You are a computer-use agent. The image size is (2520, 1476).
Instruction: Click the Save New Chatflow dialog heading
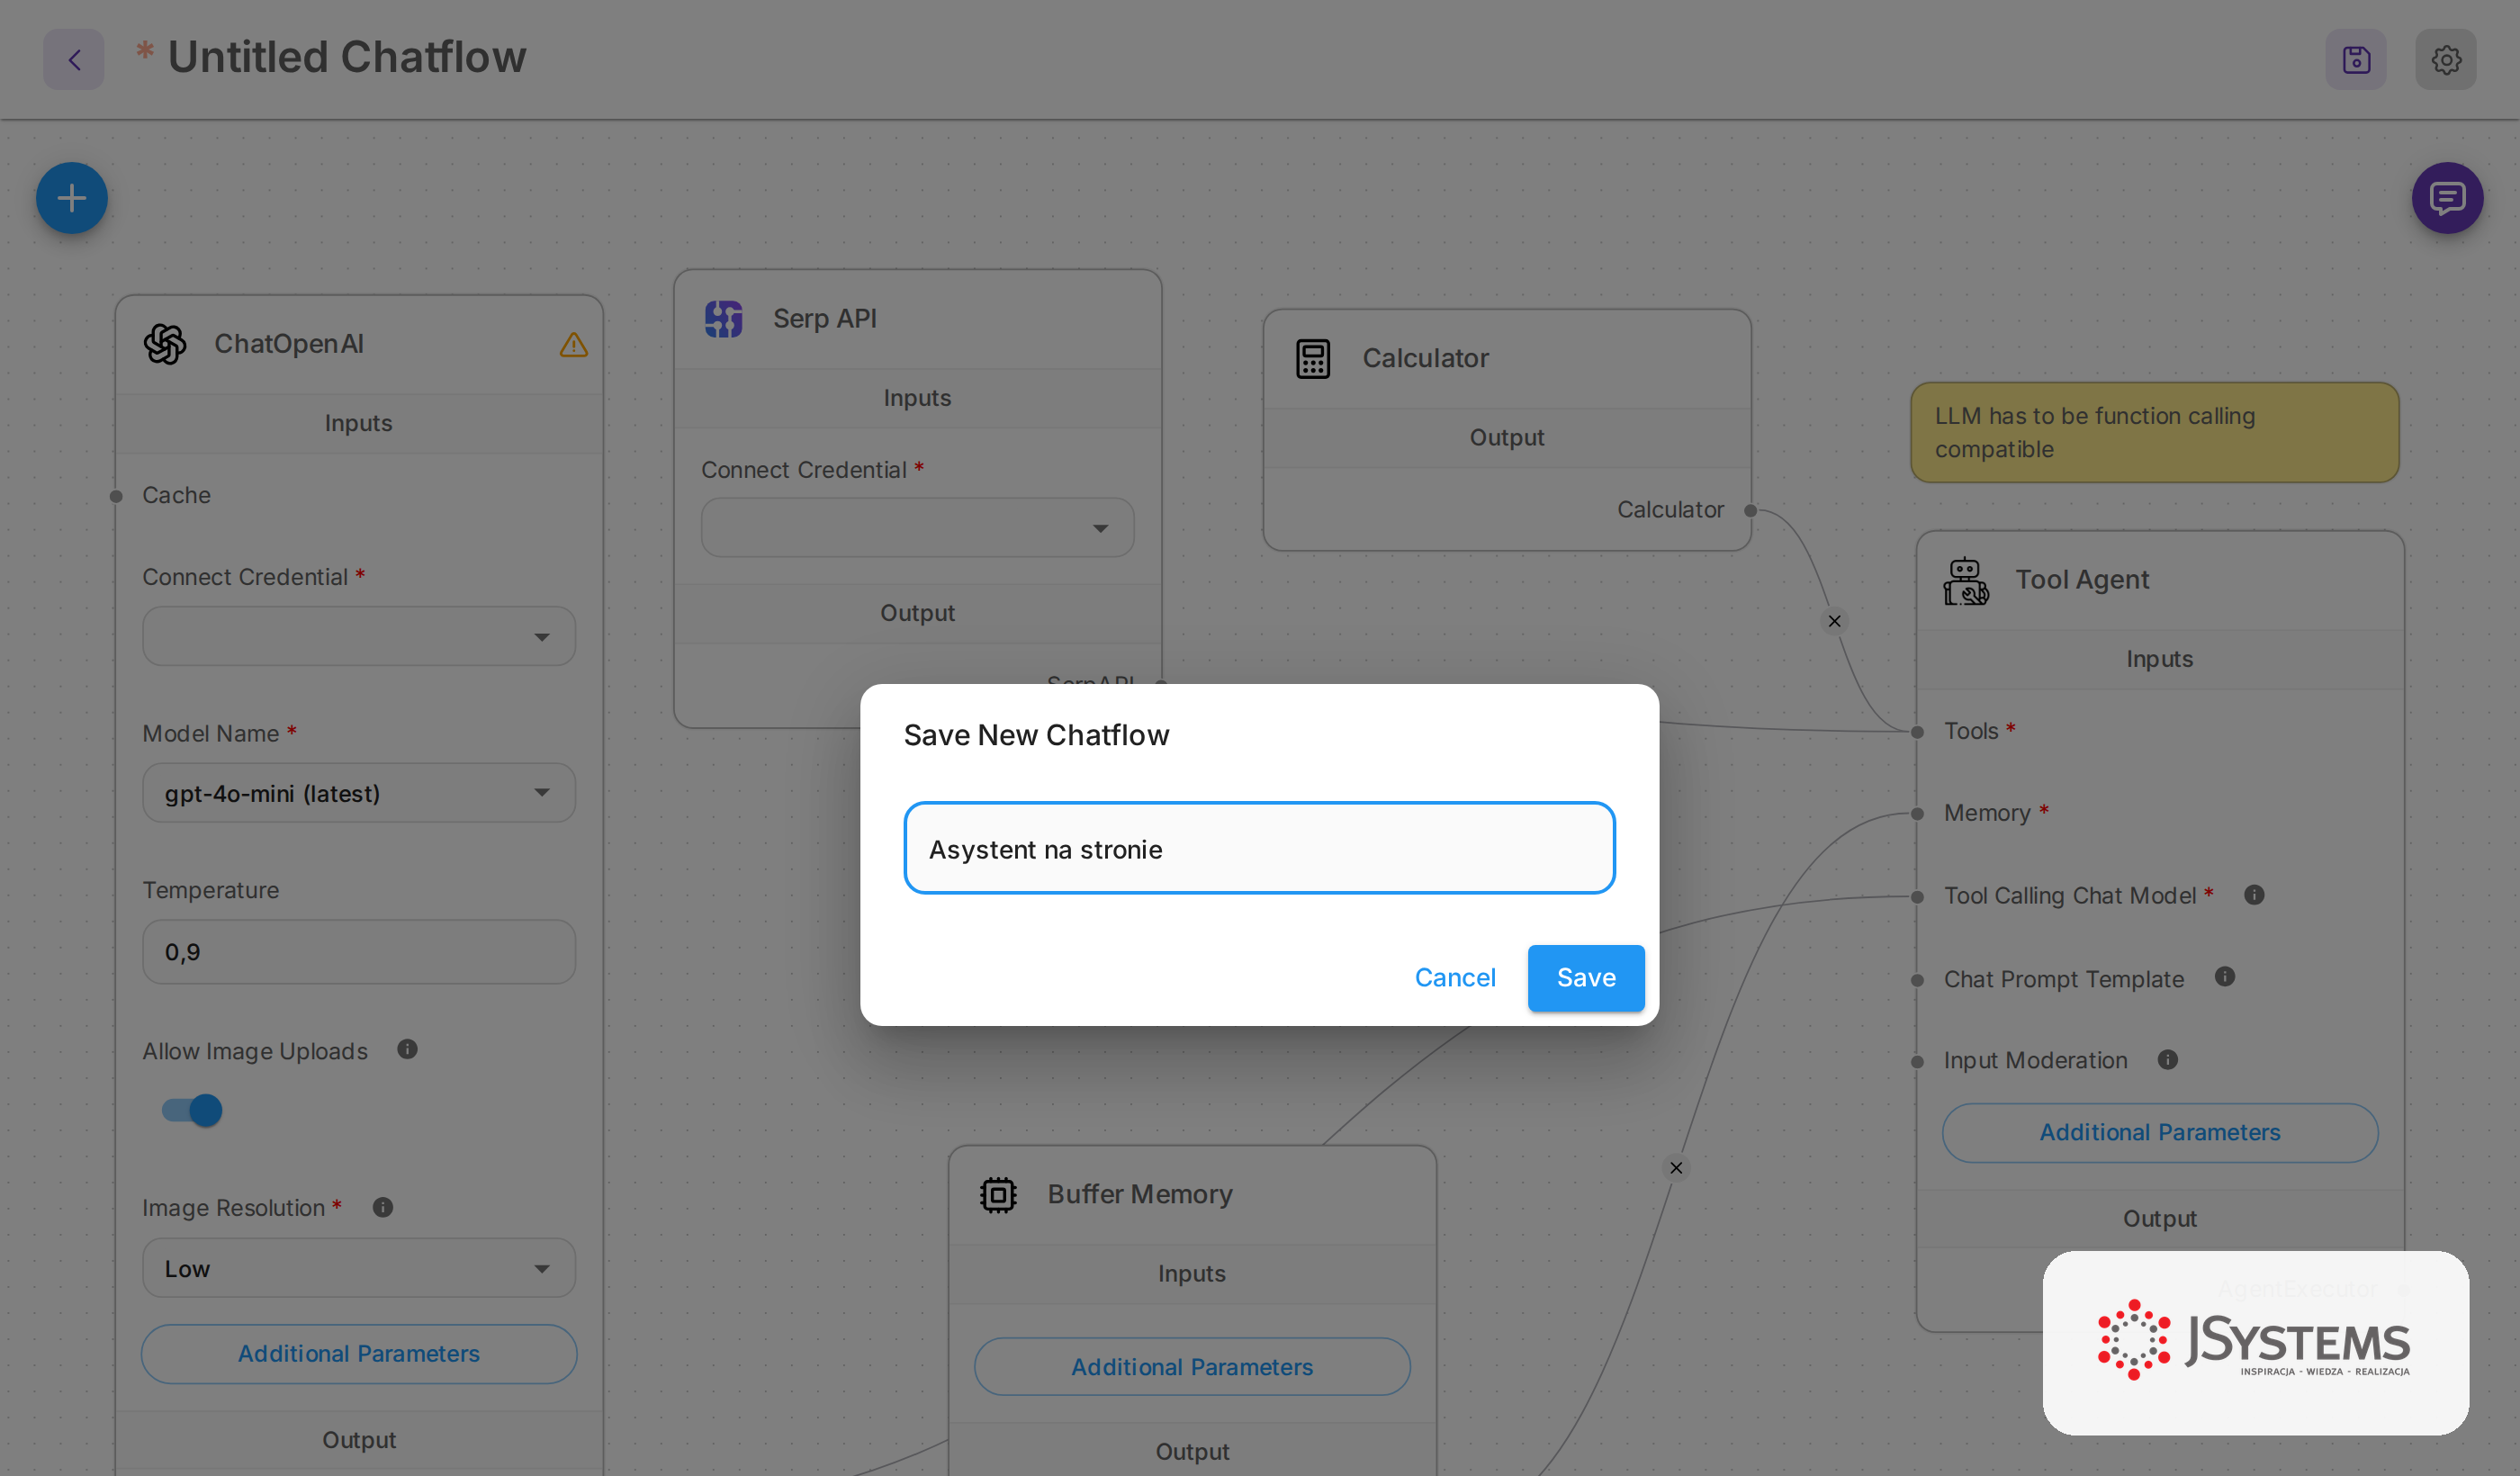click(1036, 735)
